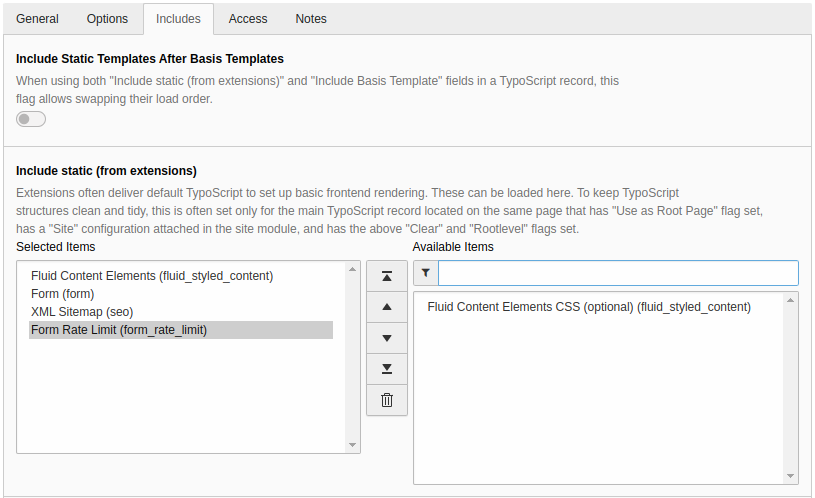Select XML Sitemap (seo) item
Screen dimensions: 815x498
[x=181, y=312]
